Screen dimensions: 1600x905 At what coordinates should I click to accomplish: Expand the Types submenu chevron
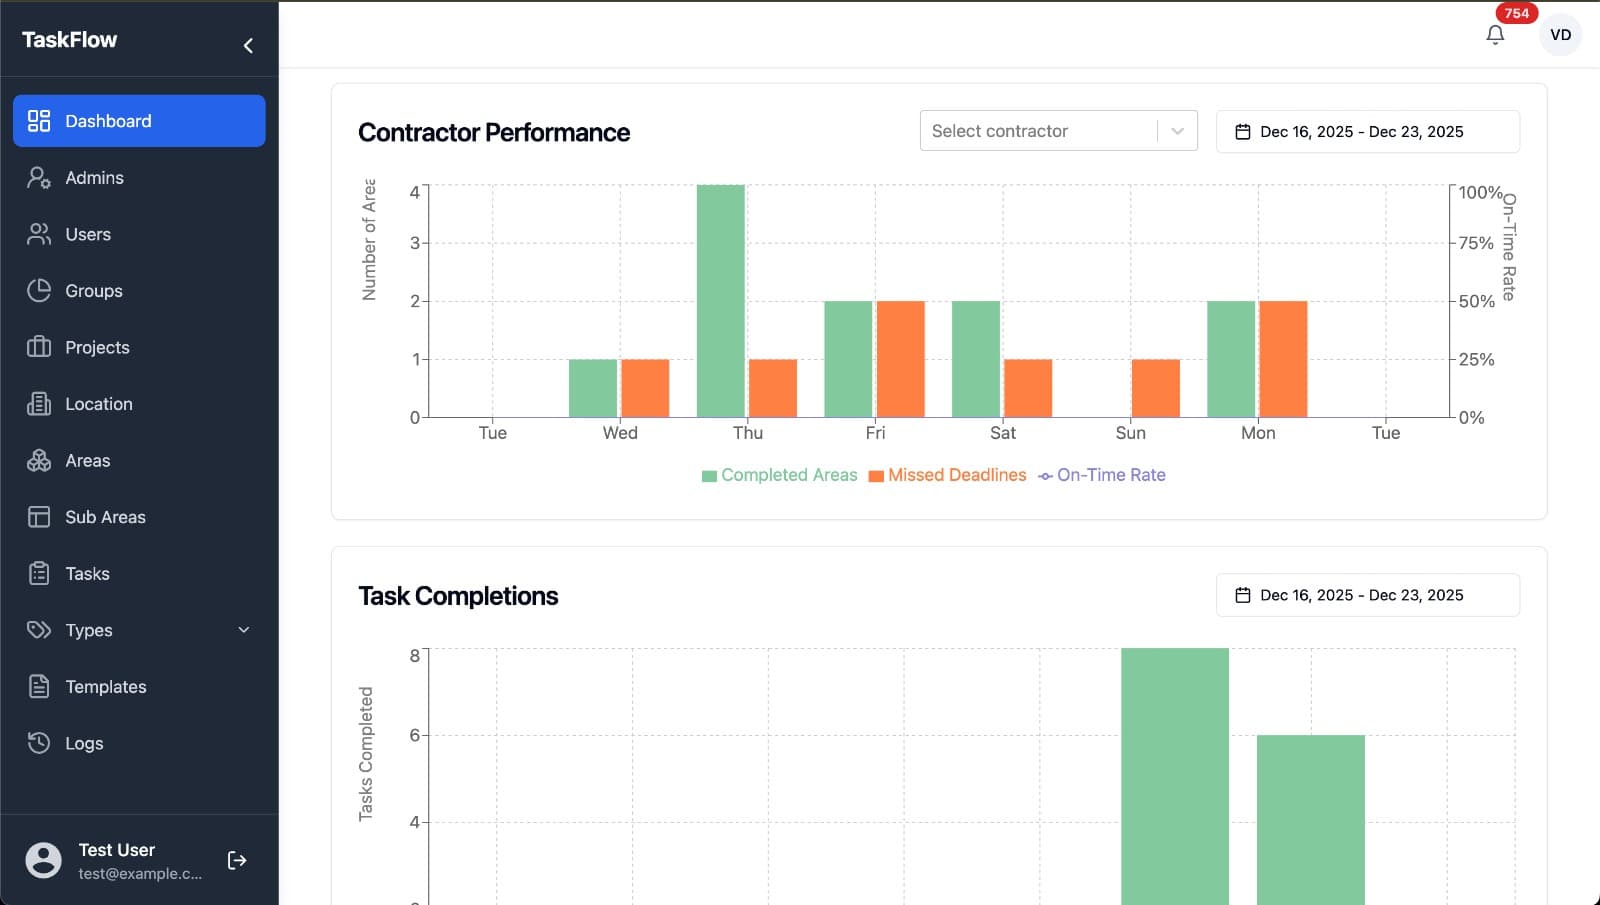(x=244, y=630)
